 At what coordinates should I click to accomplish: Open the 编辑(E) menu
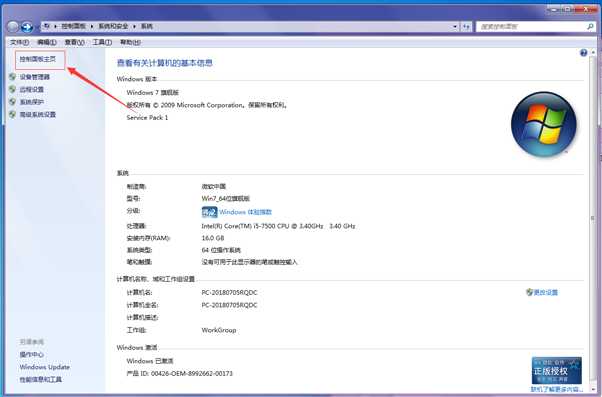[47, 42]
